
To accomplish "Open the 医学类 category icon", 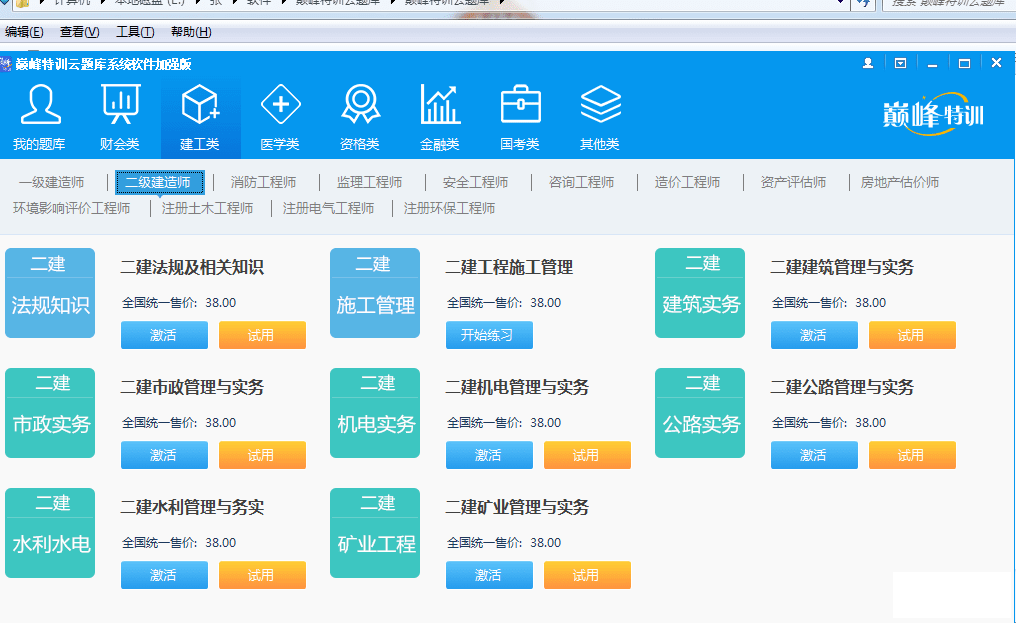I will click(x=281, y=105).
